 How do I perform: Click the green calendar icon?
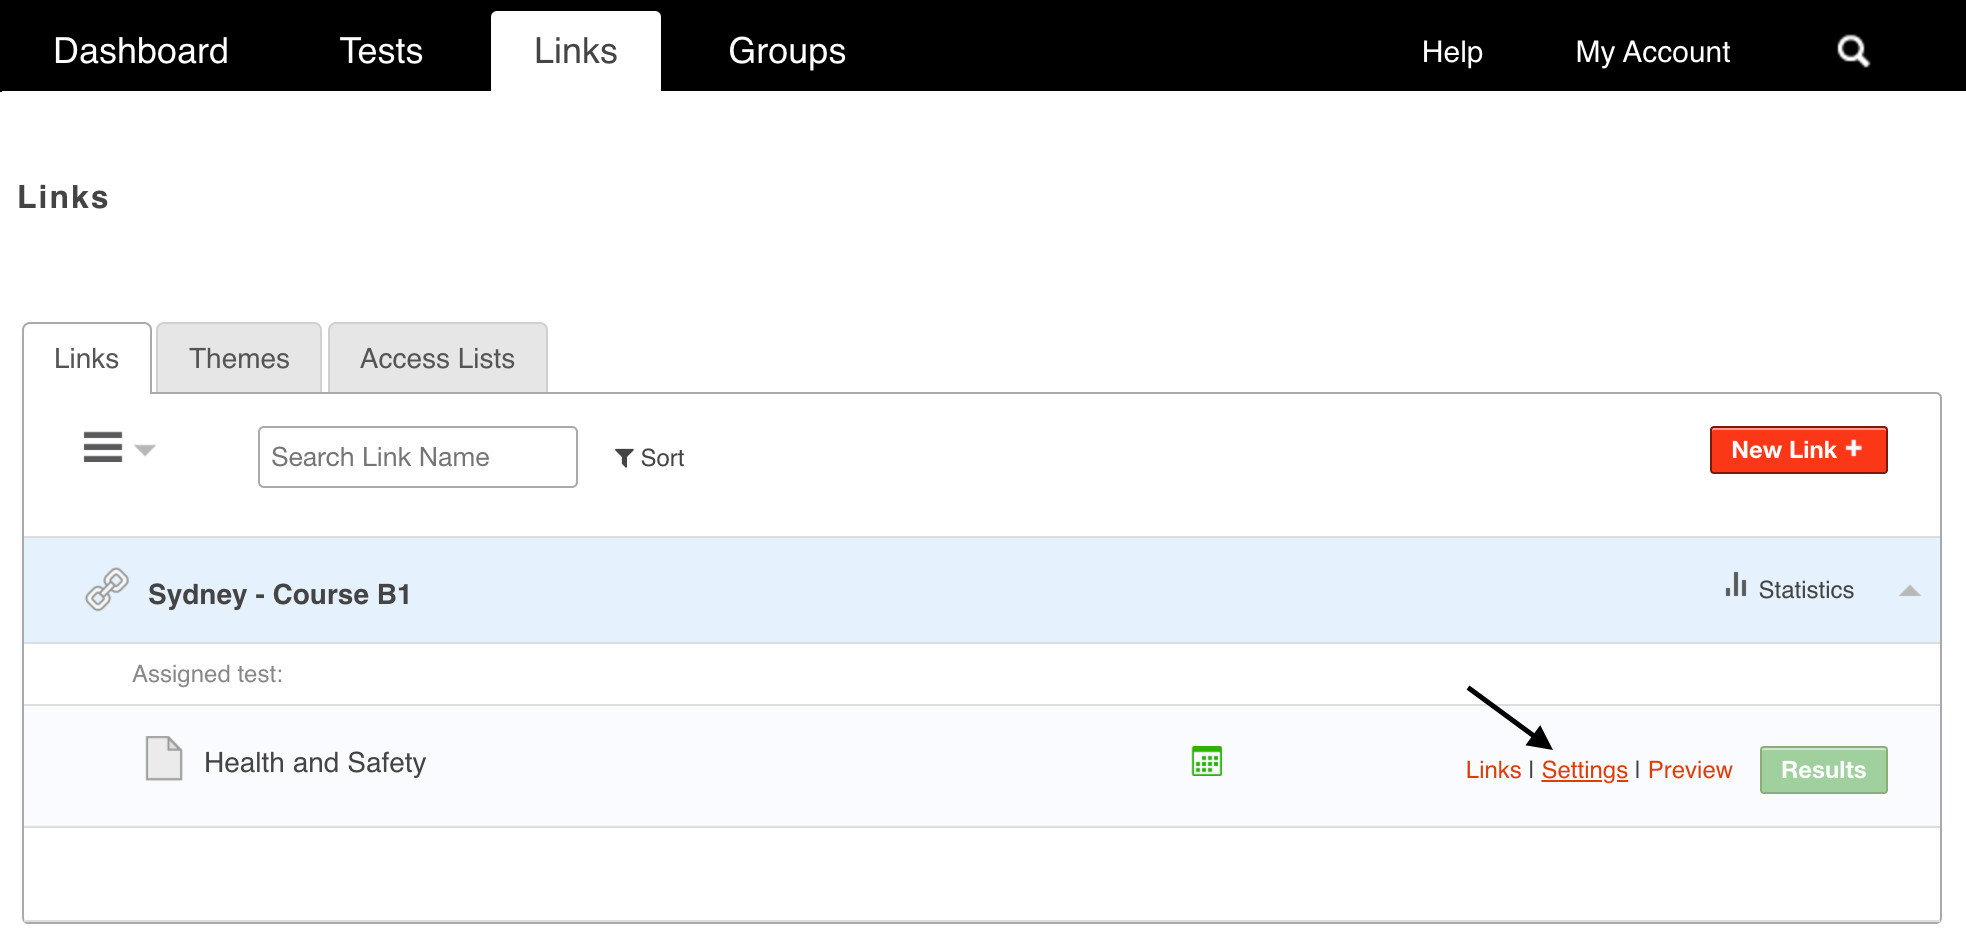tap(1207, 761)
